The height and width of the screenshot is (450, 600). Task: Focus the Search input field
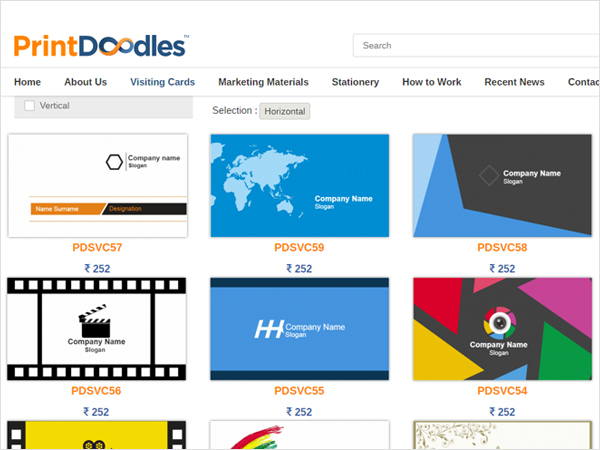point(476,46)
